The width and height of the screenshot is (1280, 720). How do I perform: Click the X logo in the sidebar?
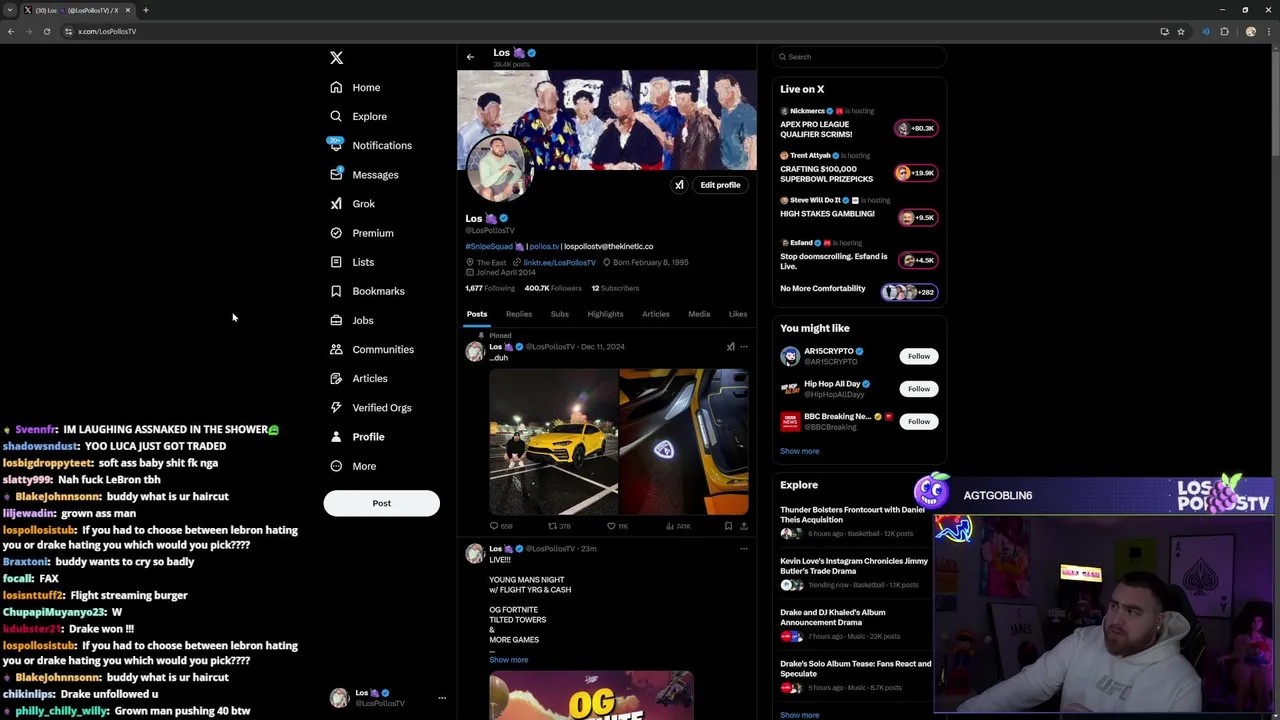[x=336, y=58]
